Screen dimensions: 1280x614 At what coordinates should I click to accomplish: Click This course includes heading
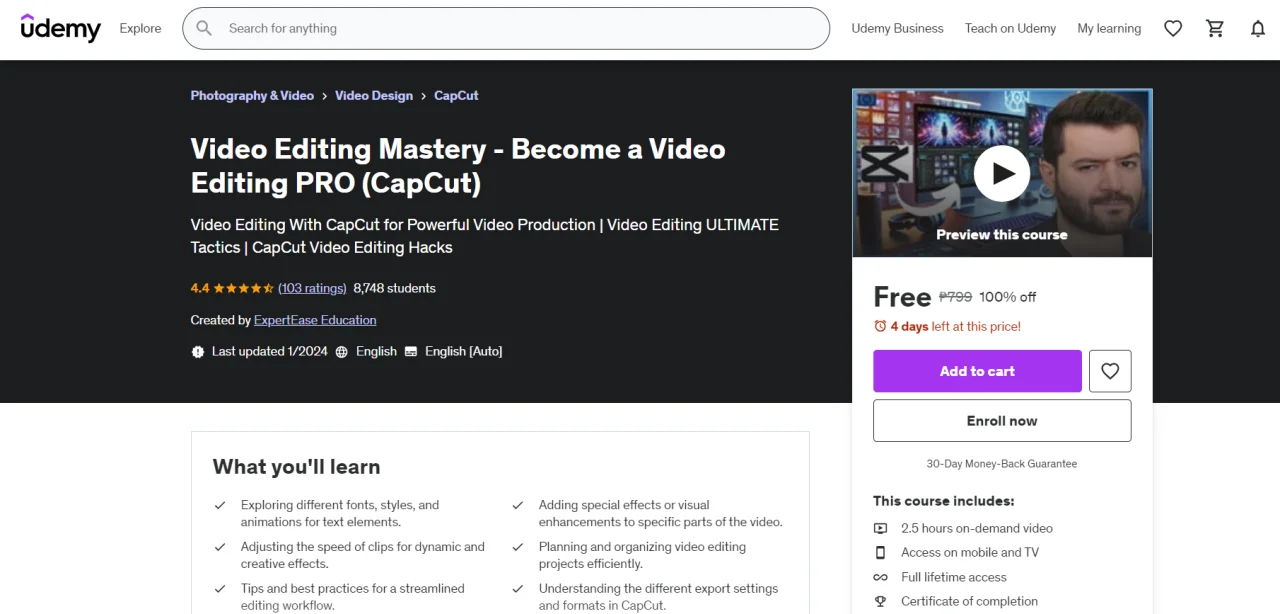pyautogui.click(x=944, y=501)
